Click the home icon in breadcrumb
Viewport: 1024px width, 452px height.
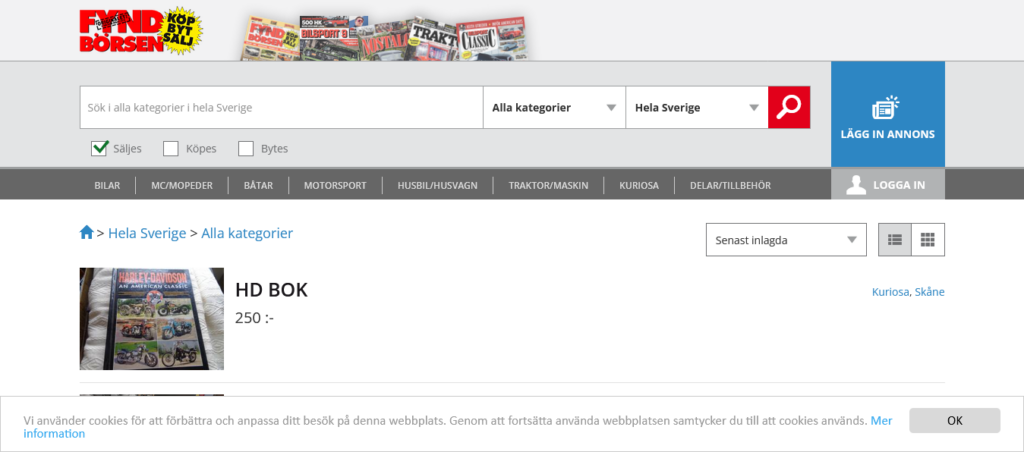tap(87, 233)
